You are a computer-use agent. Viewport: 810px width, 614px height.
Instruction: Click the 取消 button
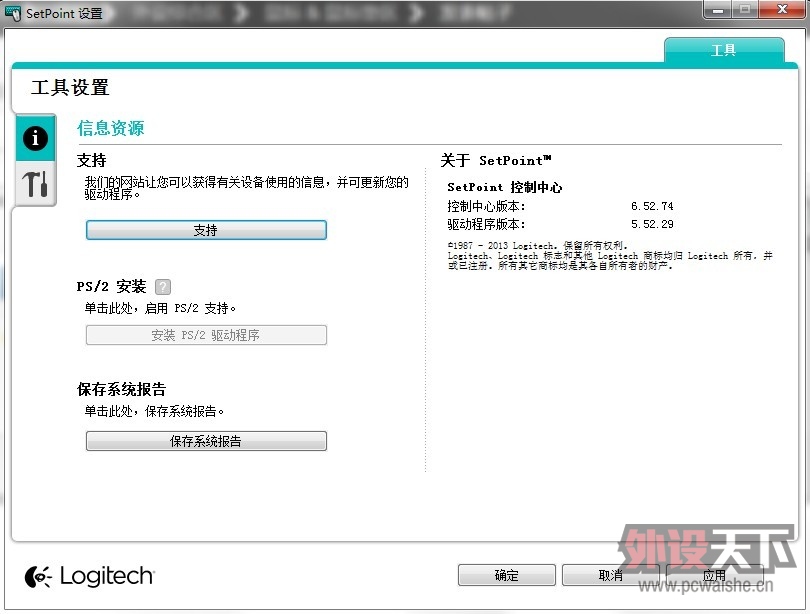pyautogui.click(x=611, y=575)
